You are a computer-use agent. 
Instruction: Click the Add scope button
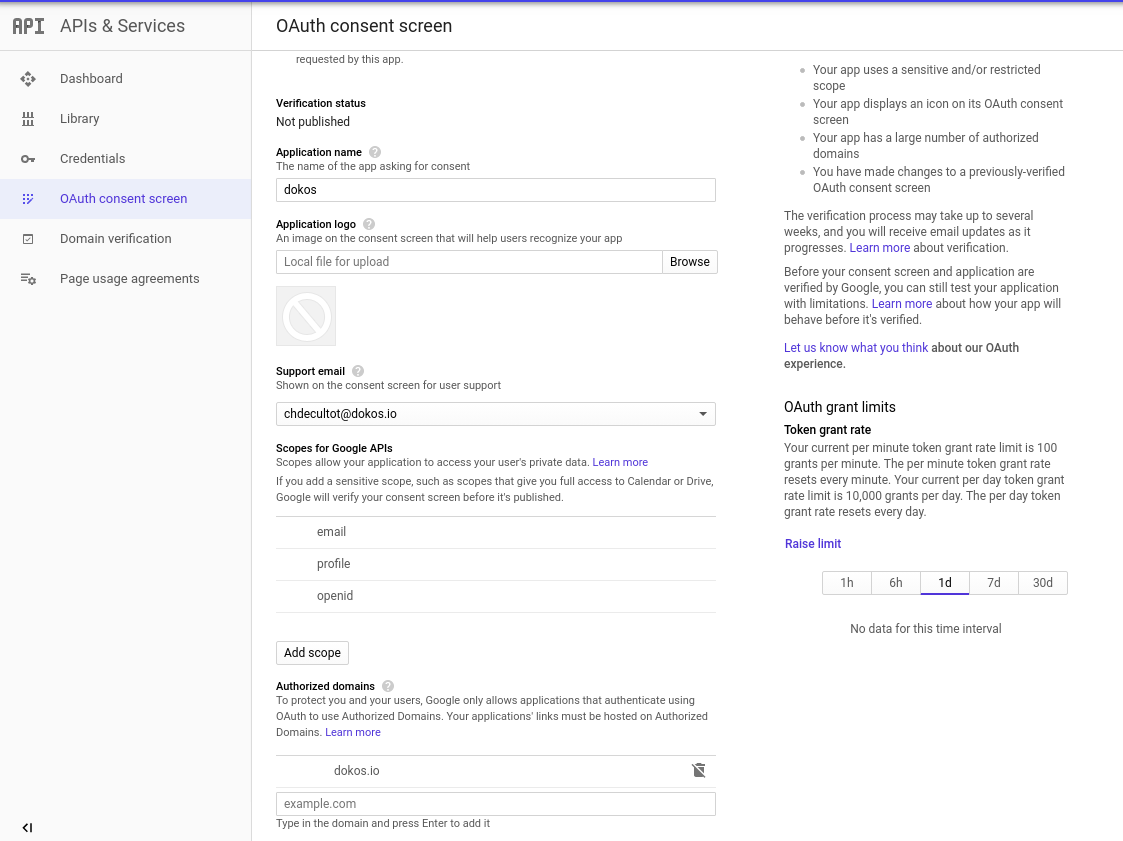pos(312,652)
